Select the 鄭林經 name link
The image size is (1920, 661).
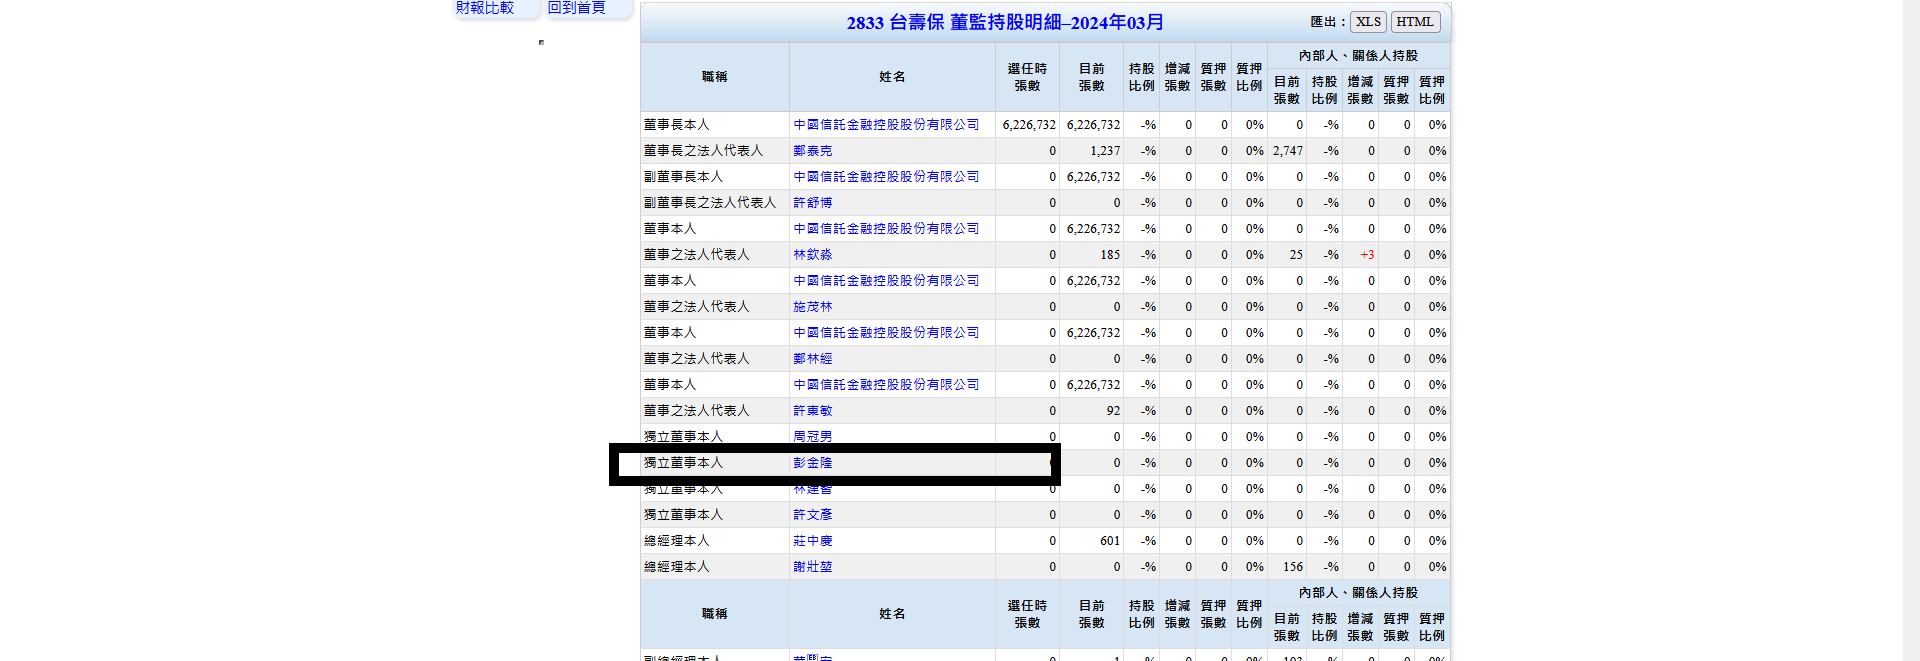coord(812,359)
